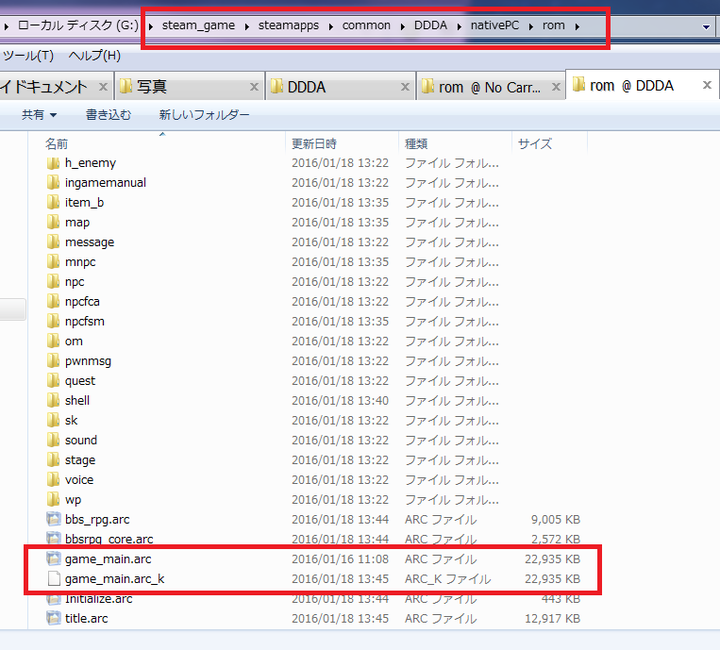Switch to the rom @ No Carr... tab
Image resolution: width=720 pixels, height=650 pixels.
[x=491, y=87]
